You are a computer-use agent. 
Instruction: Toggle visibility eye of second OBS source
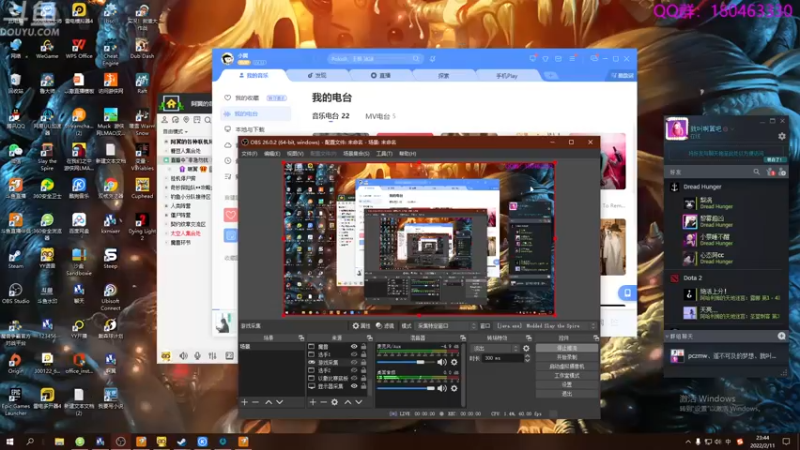pyautogui.click(x=354, y=355)
